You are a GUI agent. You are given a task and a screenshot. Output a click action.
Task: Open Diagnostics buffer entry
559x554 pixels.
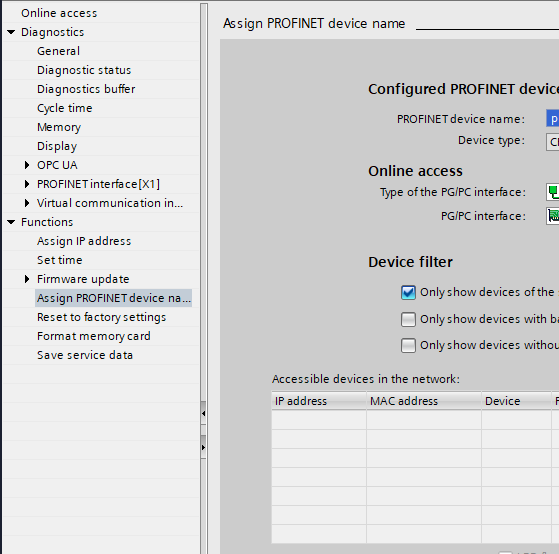point(86,89)
